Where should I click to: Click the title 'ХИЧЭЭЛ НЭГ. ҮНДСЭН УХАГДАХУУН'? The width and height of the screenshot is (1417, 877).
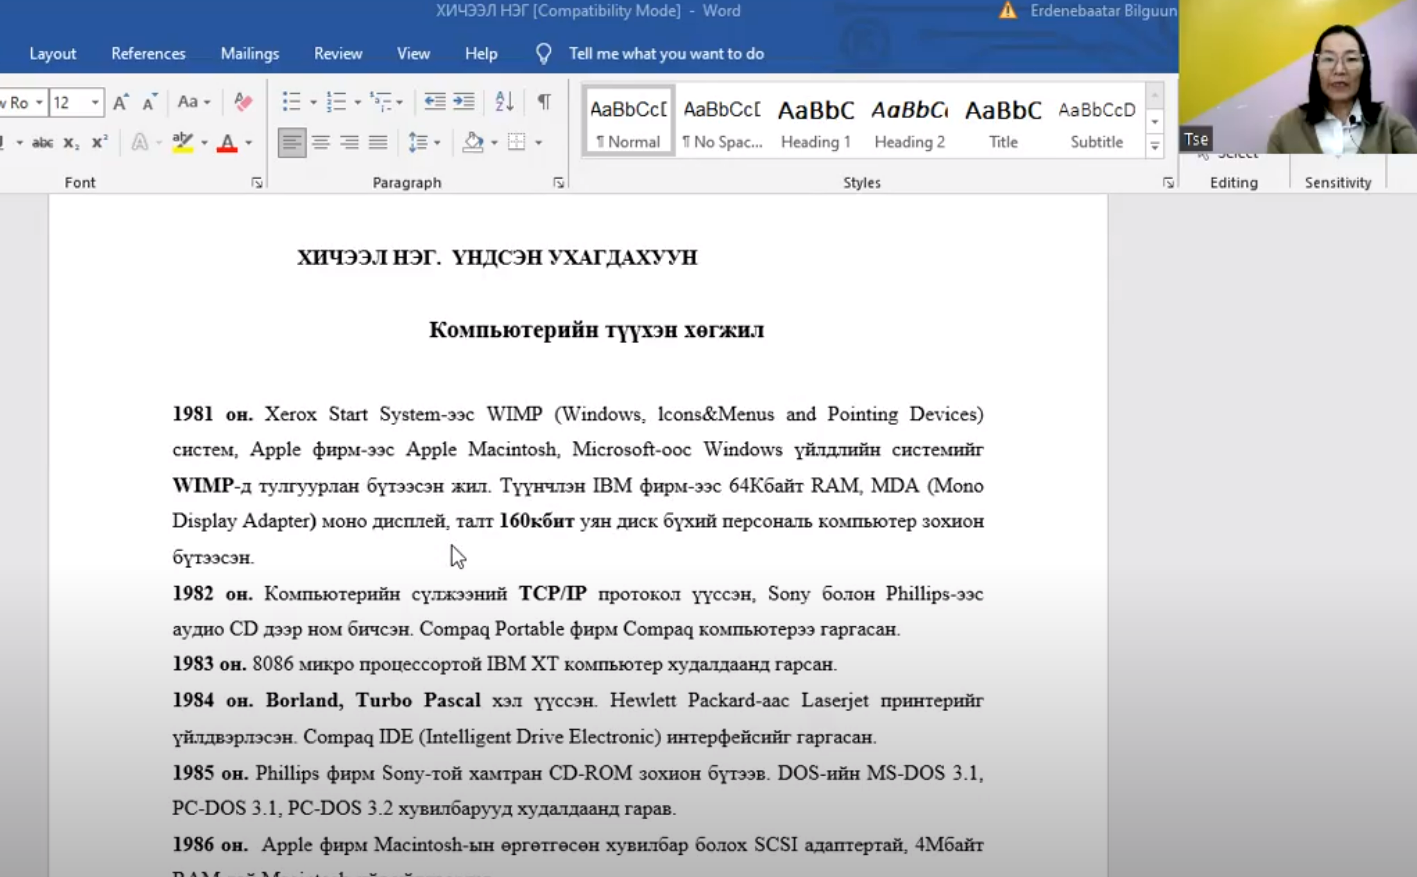(497, 258)
